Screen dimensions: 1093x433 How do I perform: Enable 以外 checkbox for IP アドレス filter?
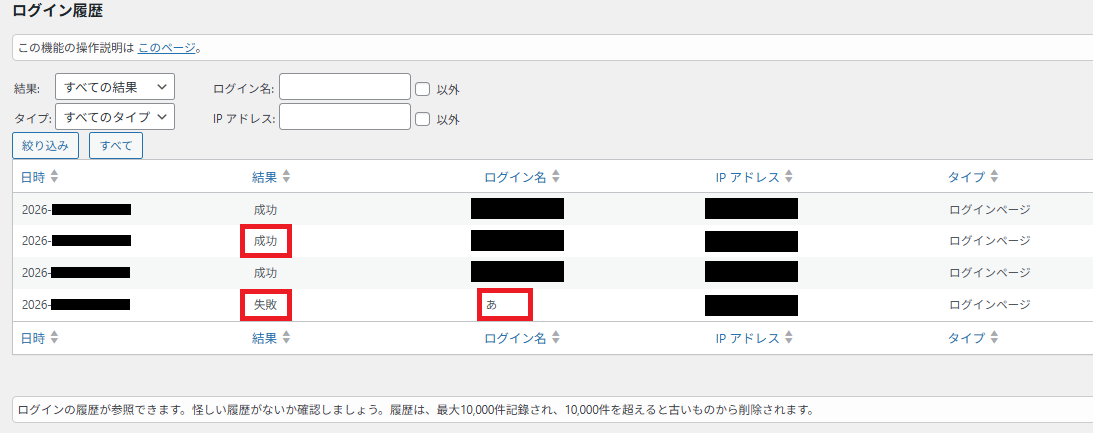pyautogui.click(x=422, y=118)
